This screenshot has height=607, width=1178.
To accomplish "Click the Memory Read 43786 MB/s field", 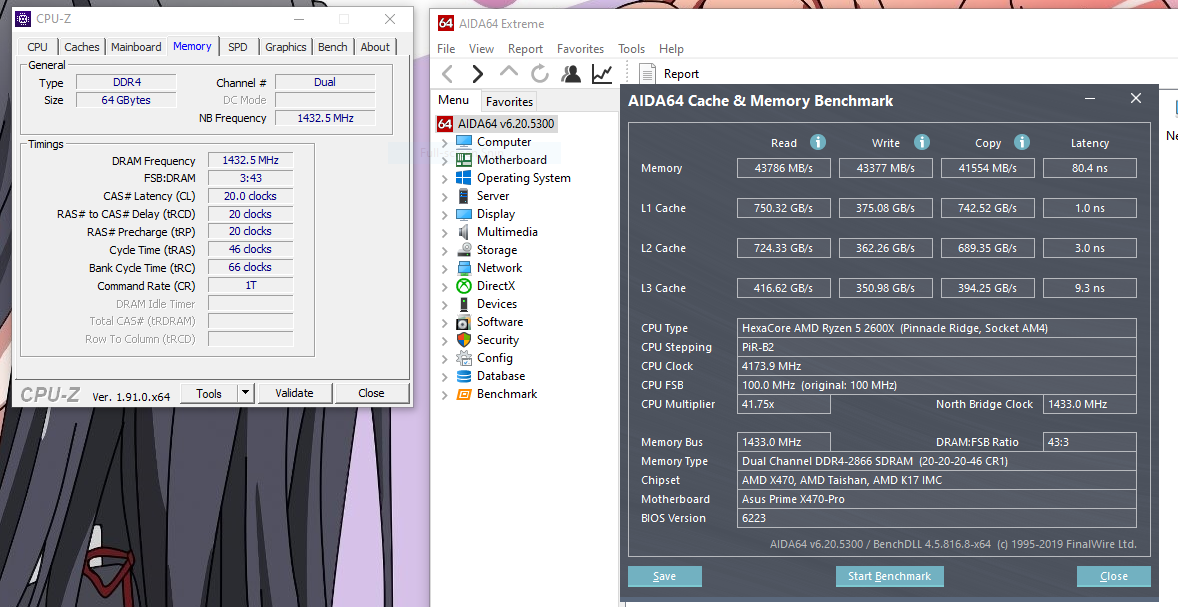I will pos(784,168).
